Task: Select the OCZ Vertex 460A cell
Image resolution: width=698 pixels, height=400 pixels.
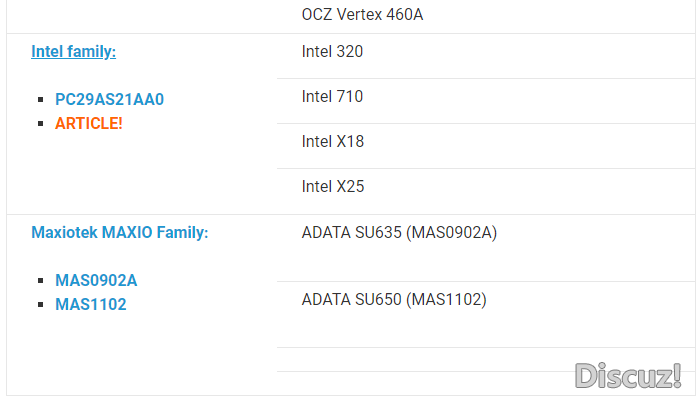Action: pyautogui.click(x=486, y=16)
